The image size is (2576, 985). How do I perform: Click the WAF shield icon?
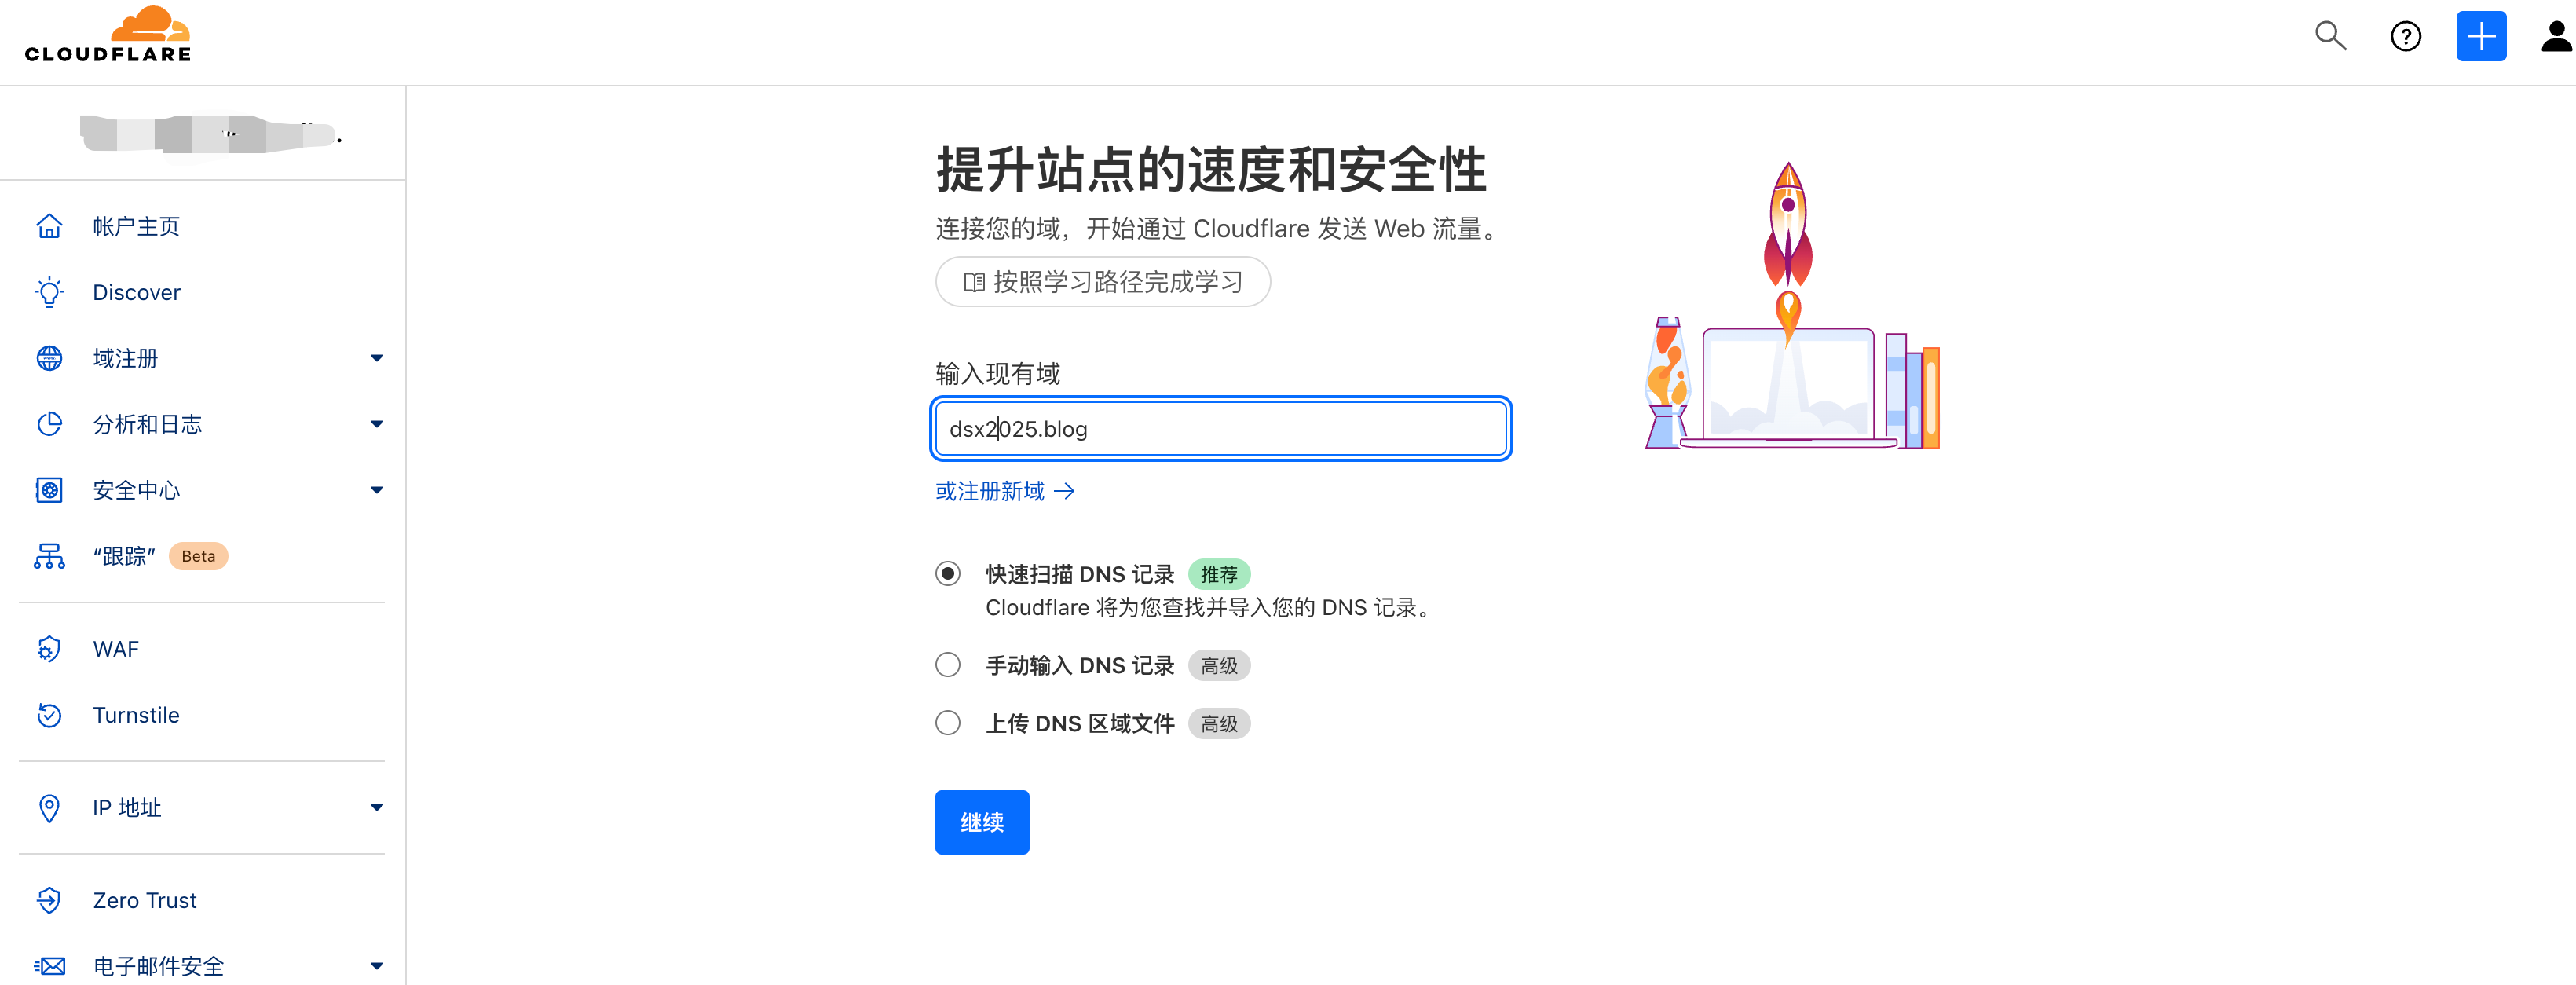click(x=49, y=649)
